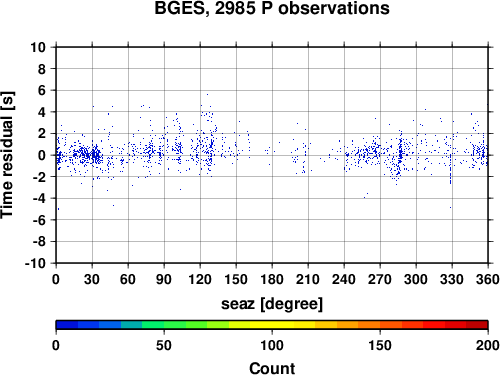Click the dark blue start of the colorbar
The width and height of the screenshot is (500, 375).
(x=67, y=325)
